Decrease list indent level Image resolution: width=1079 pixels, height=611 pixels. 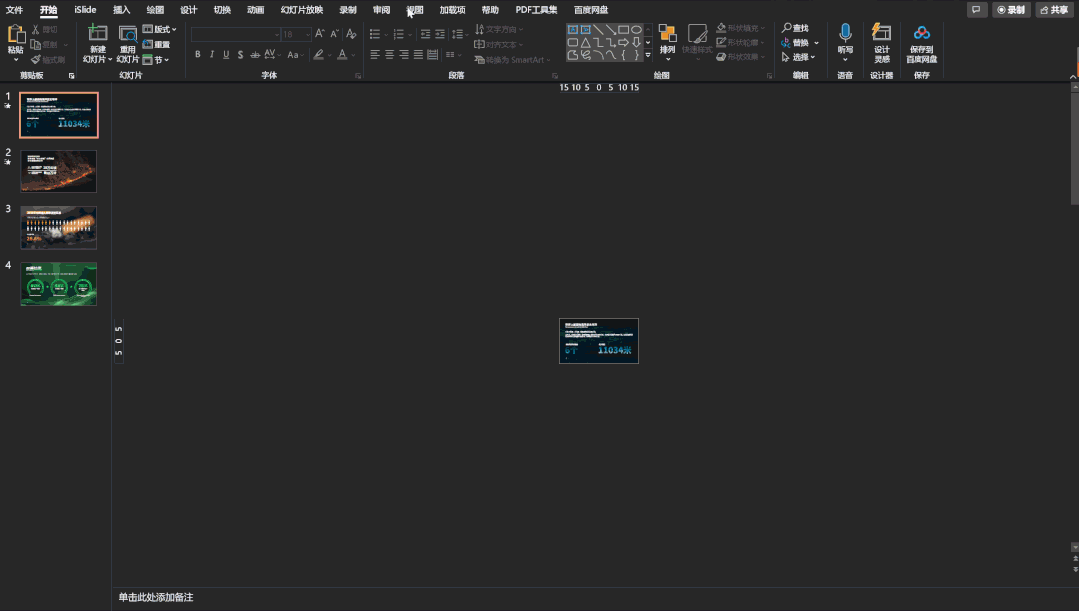pos(425,34)
